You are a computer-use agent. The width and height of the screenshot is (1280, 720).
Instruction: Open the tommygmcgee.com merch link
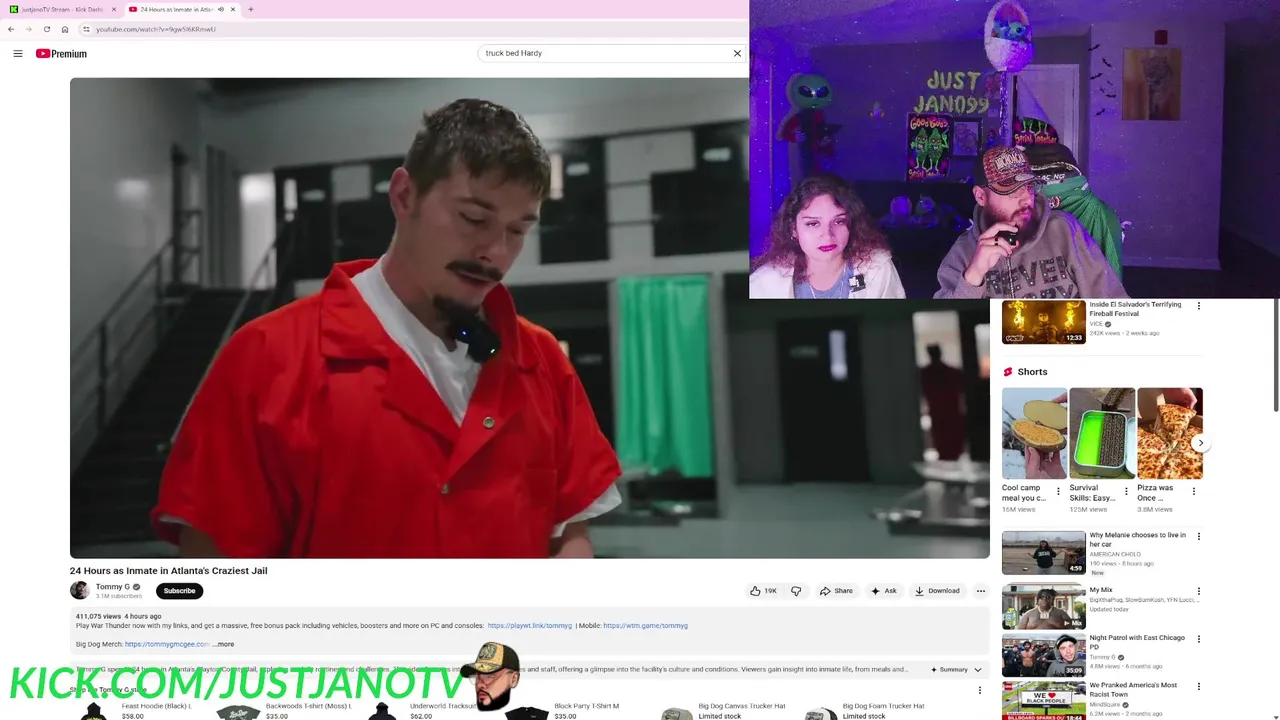click(x=167, y=644)
